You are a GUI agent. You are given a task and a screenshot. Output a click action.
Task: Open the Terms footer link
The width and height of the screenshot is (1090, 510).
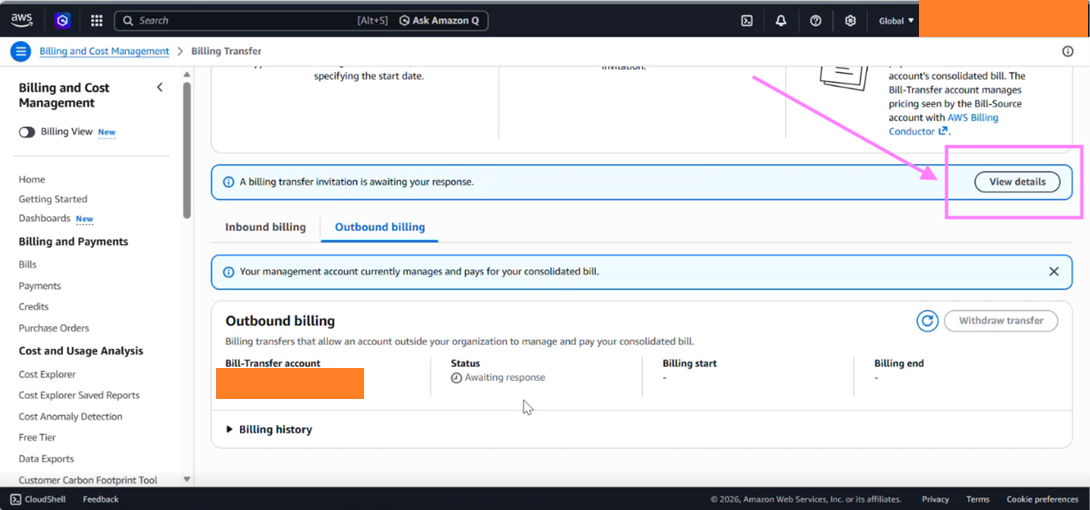(977, 499)
